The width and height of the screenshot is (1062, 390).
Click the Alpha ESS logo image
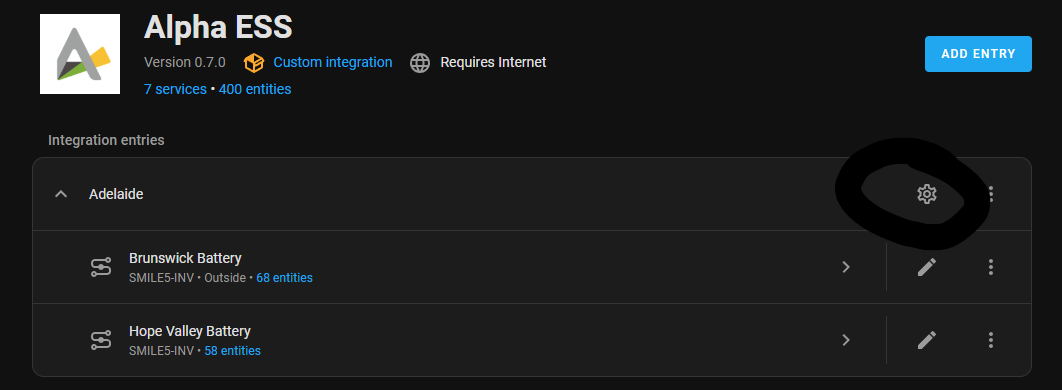80,54
